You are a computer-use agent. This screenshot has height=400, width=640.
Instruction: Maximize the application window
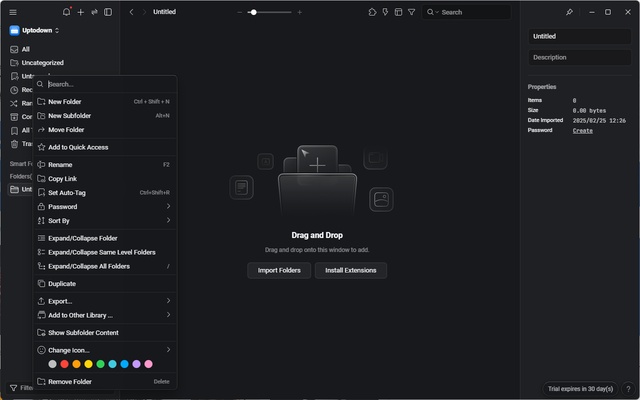click(x=608, y=12)
